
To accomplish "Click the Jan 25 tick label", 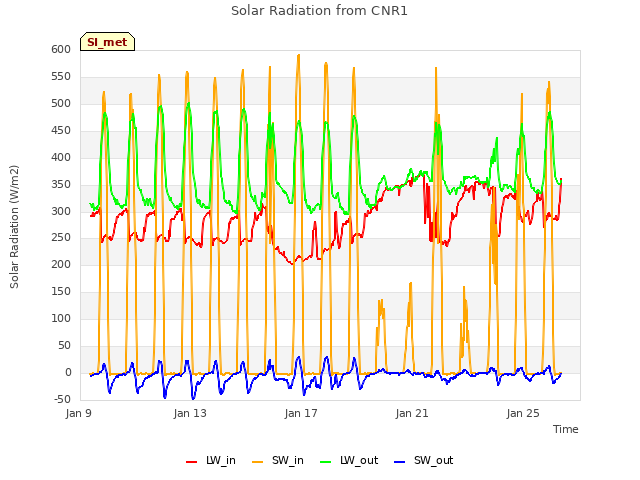I will [x=523, y=413].
